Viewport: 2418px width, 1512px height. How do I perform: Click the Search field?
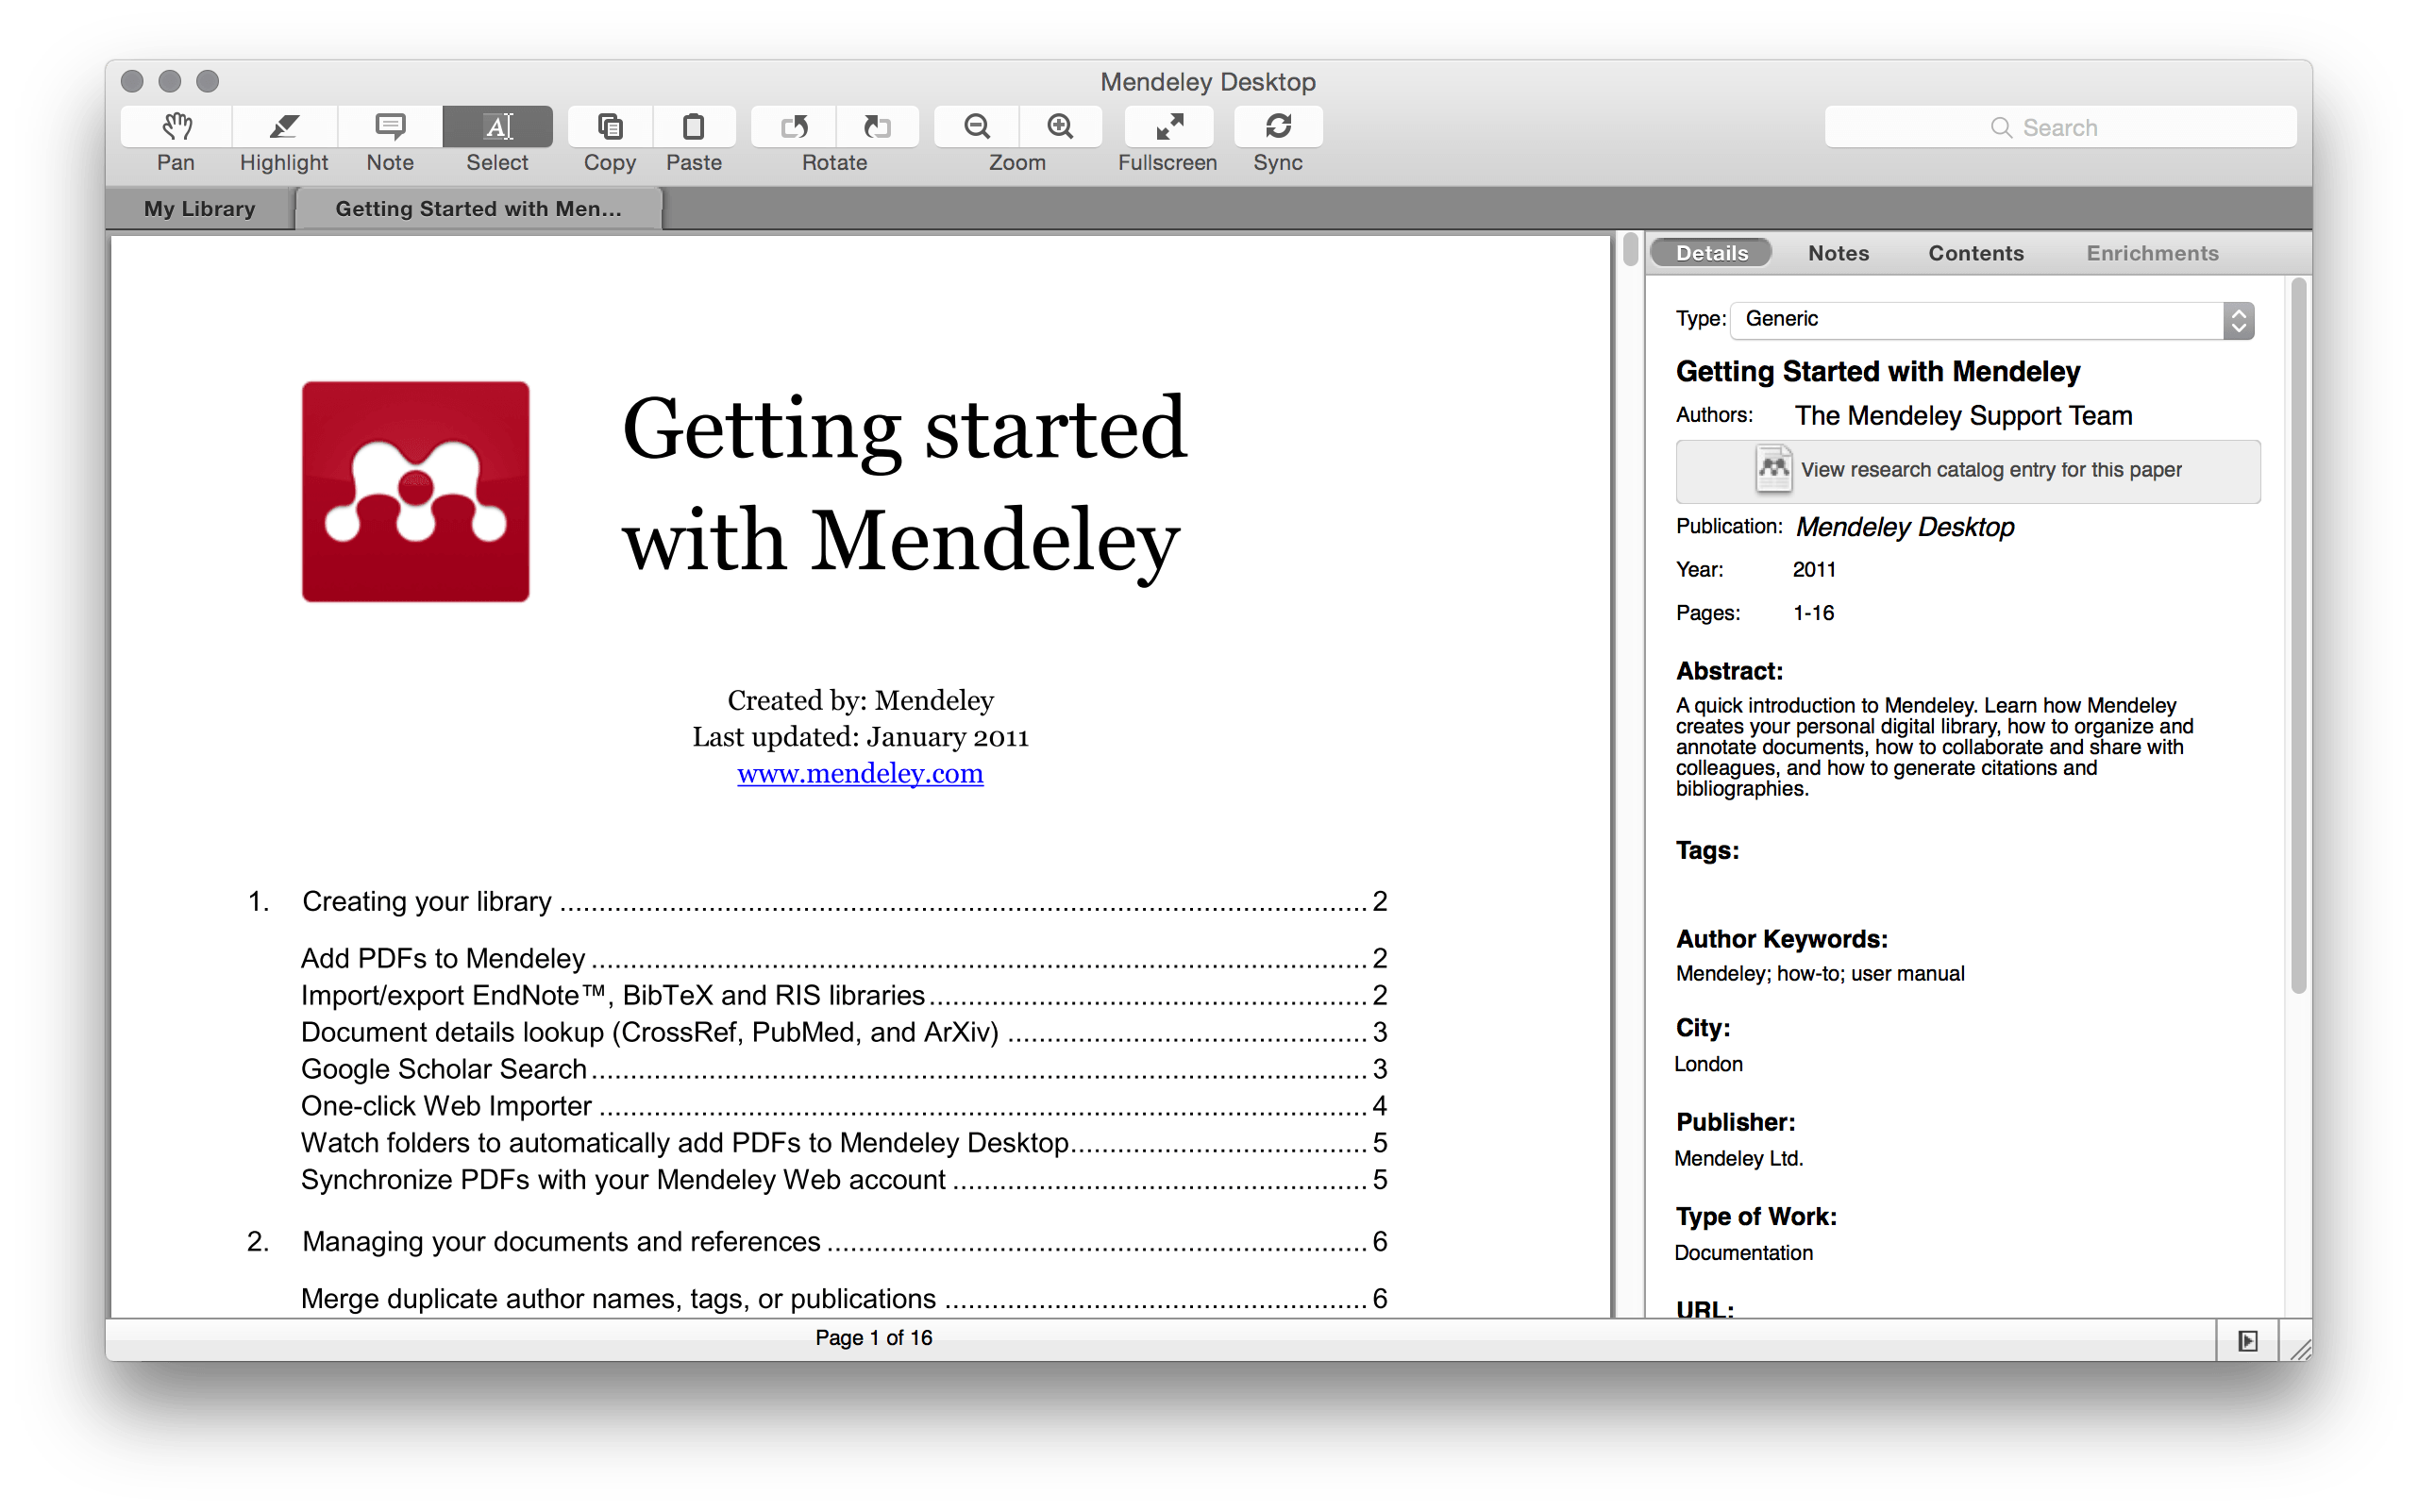[2060, 127]
